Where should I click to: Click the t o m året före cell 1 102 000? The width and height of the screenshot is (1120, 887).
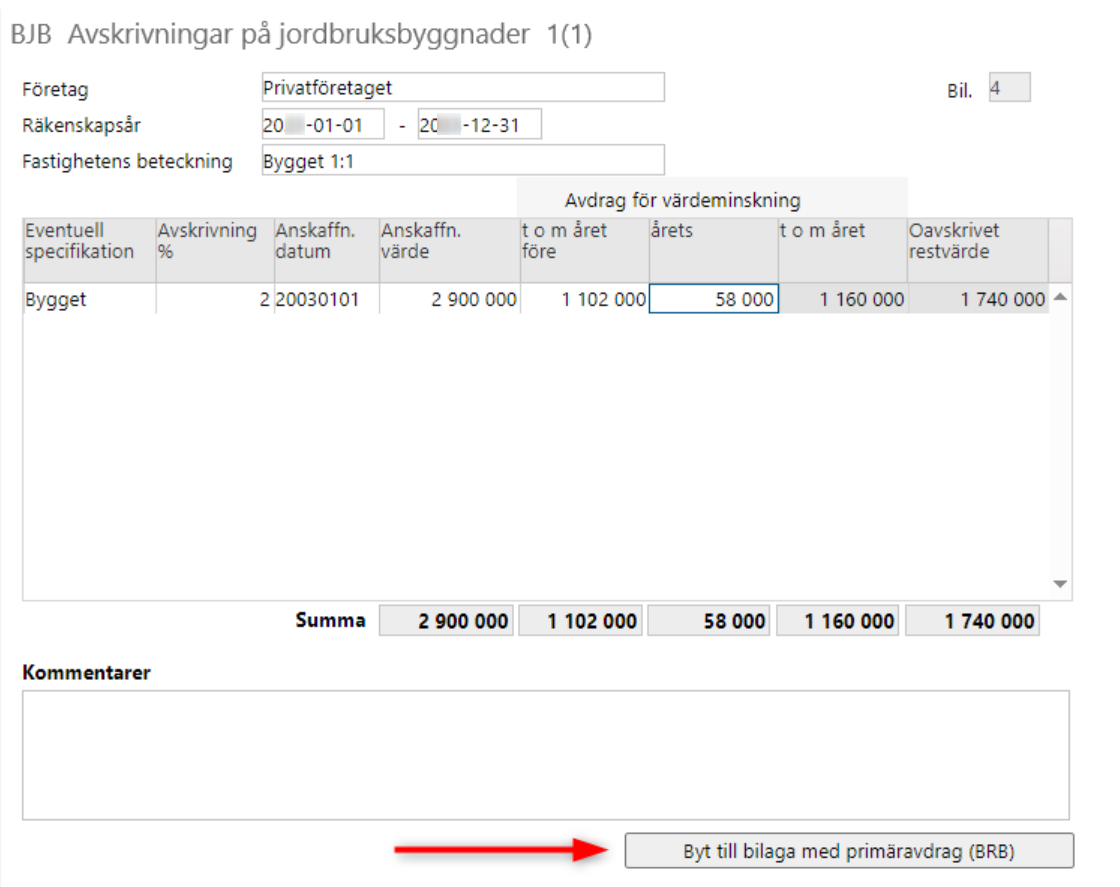tap(584, 299)
